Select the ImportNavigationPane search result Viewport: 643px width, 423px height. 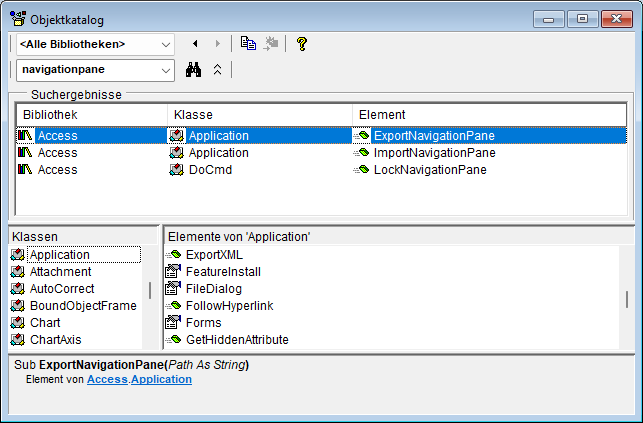(x=434, y=153)
